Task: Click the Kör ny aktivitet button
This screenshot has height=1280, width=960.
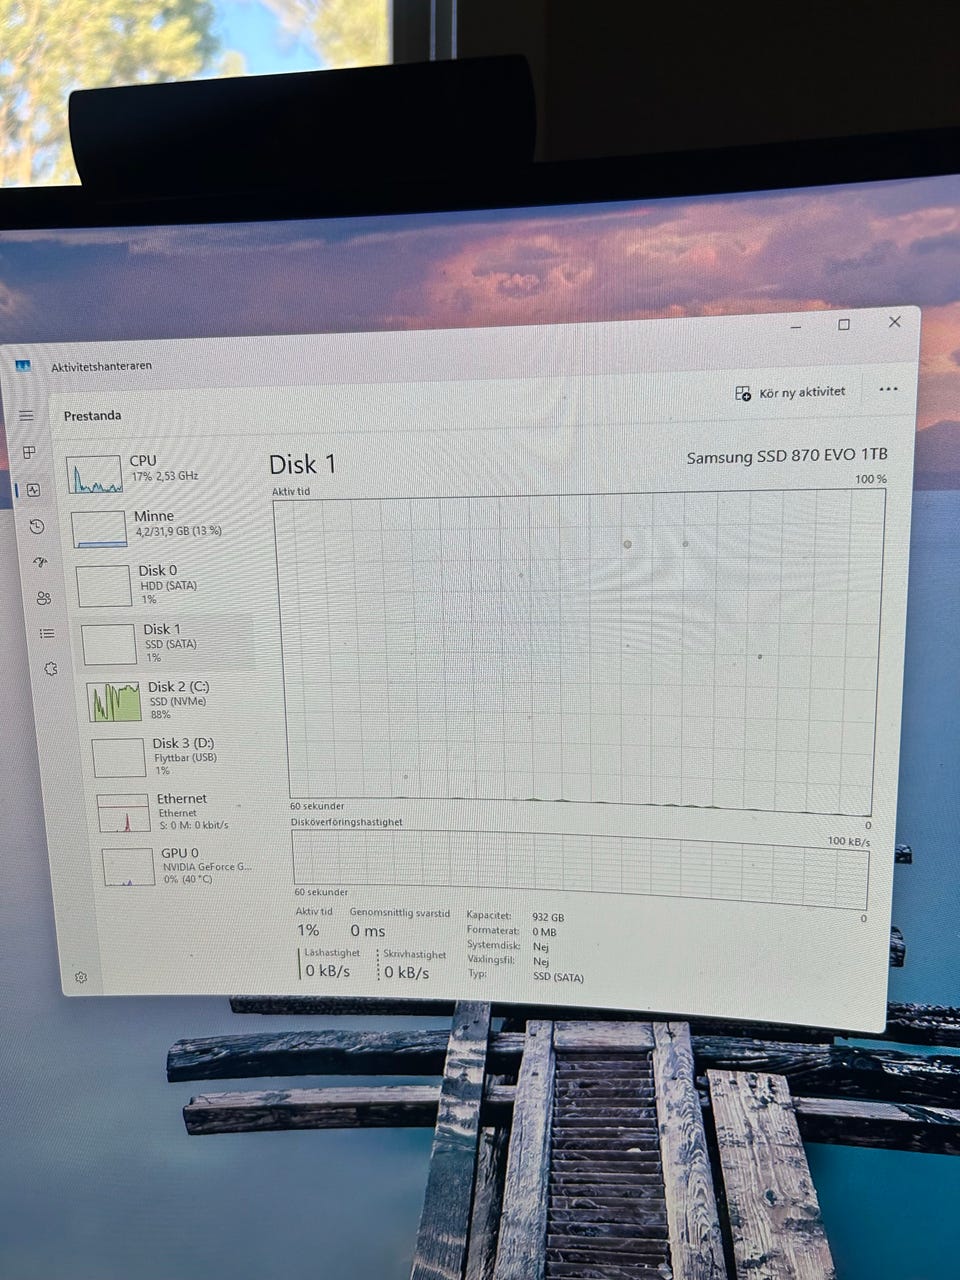Action: coord(790,393)
